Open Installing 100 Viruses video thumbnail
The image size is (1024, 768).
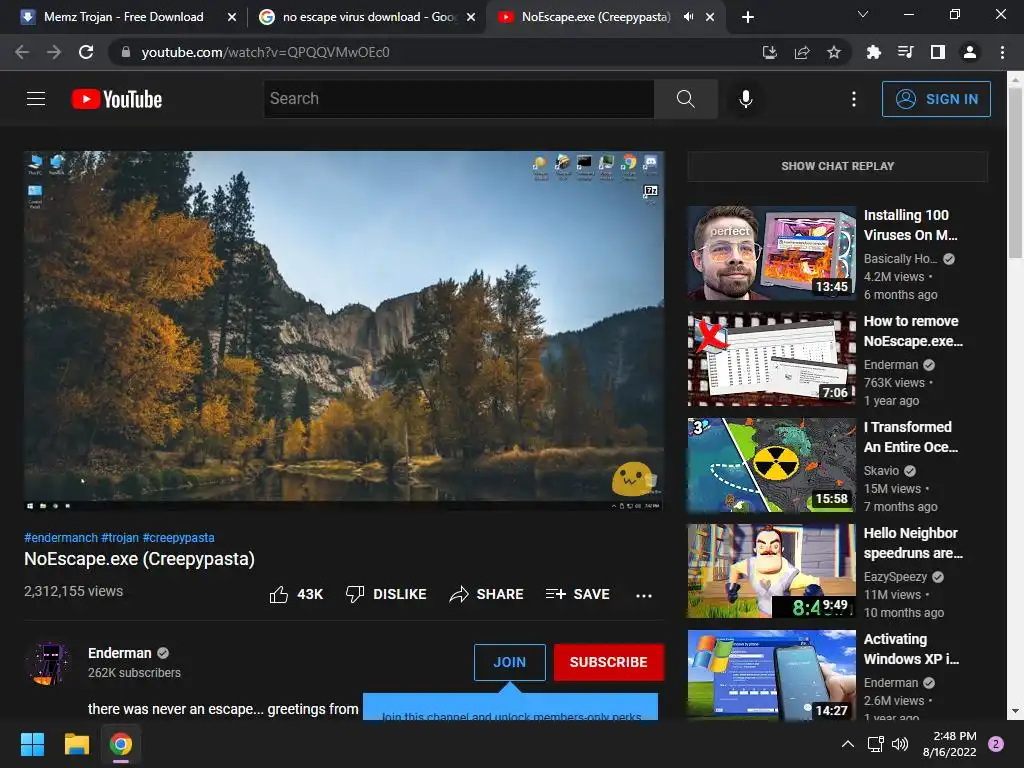(x=771, y=253)
